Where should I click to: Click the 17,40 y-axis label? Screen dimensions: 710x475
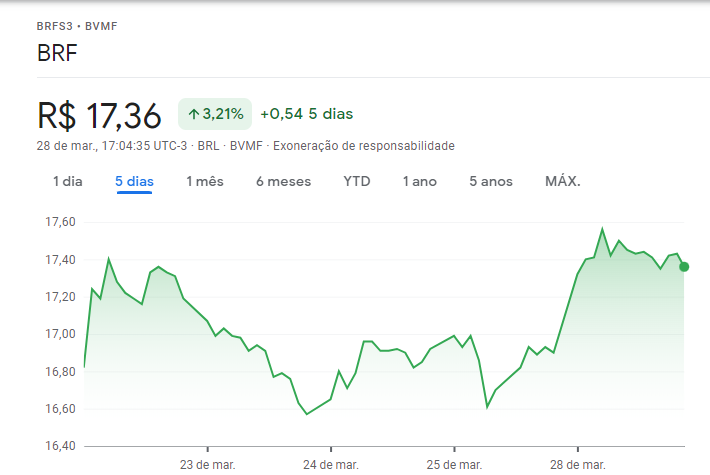point(60,259)
